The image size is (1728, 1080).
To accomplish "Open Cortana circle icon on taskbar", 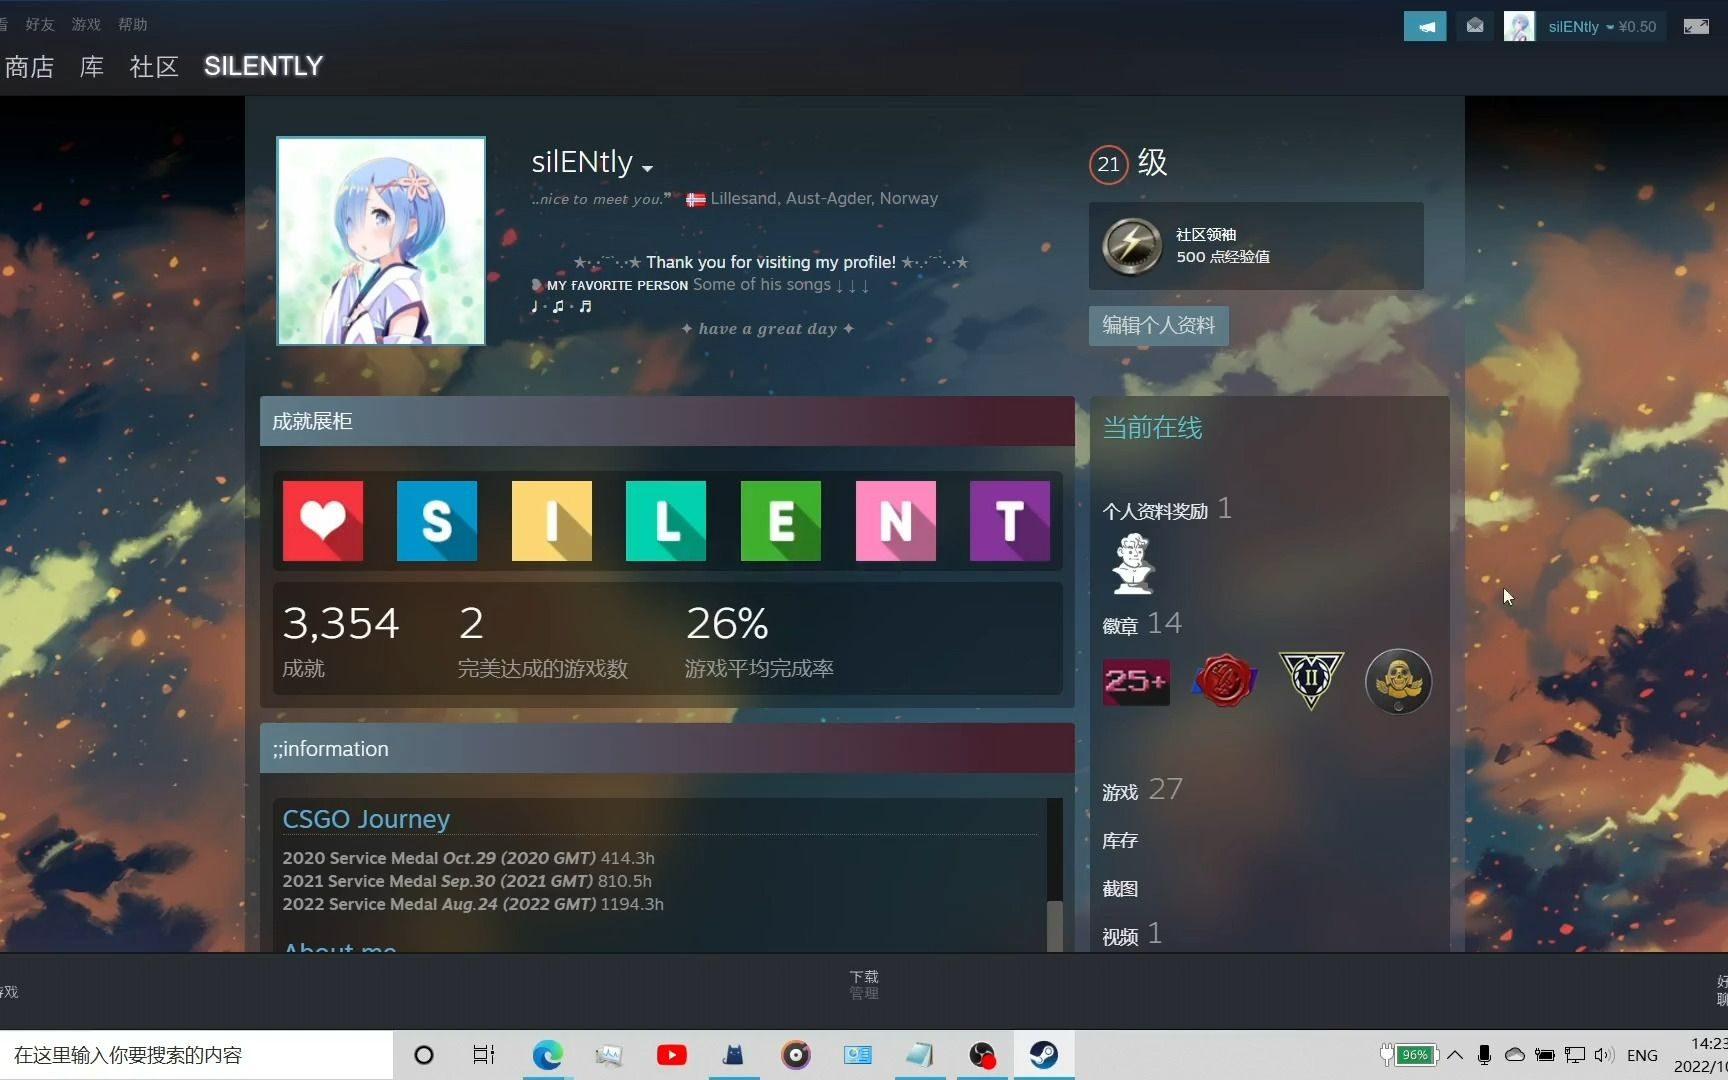I will pyautogui.click(x=424, y=1055).
